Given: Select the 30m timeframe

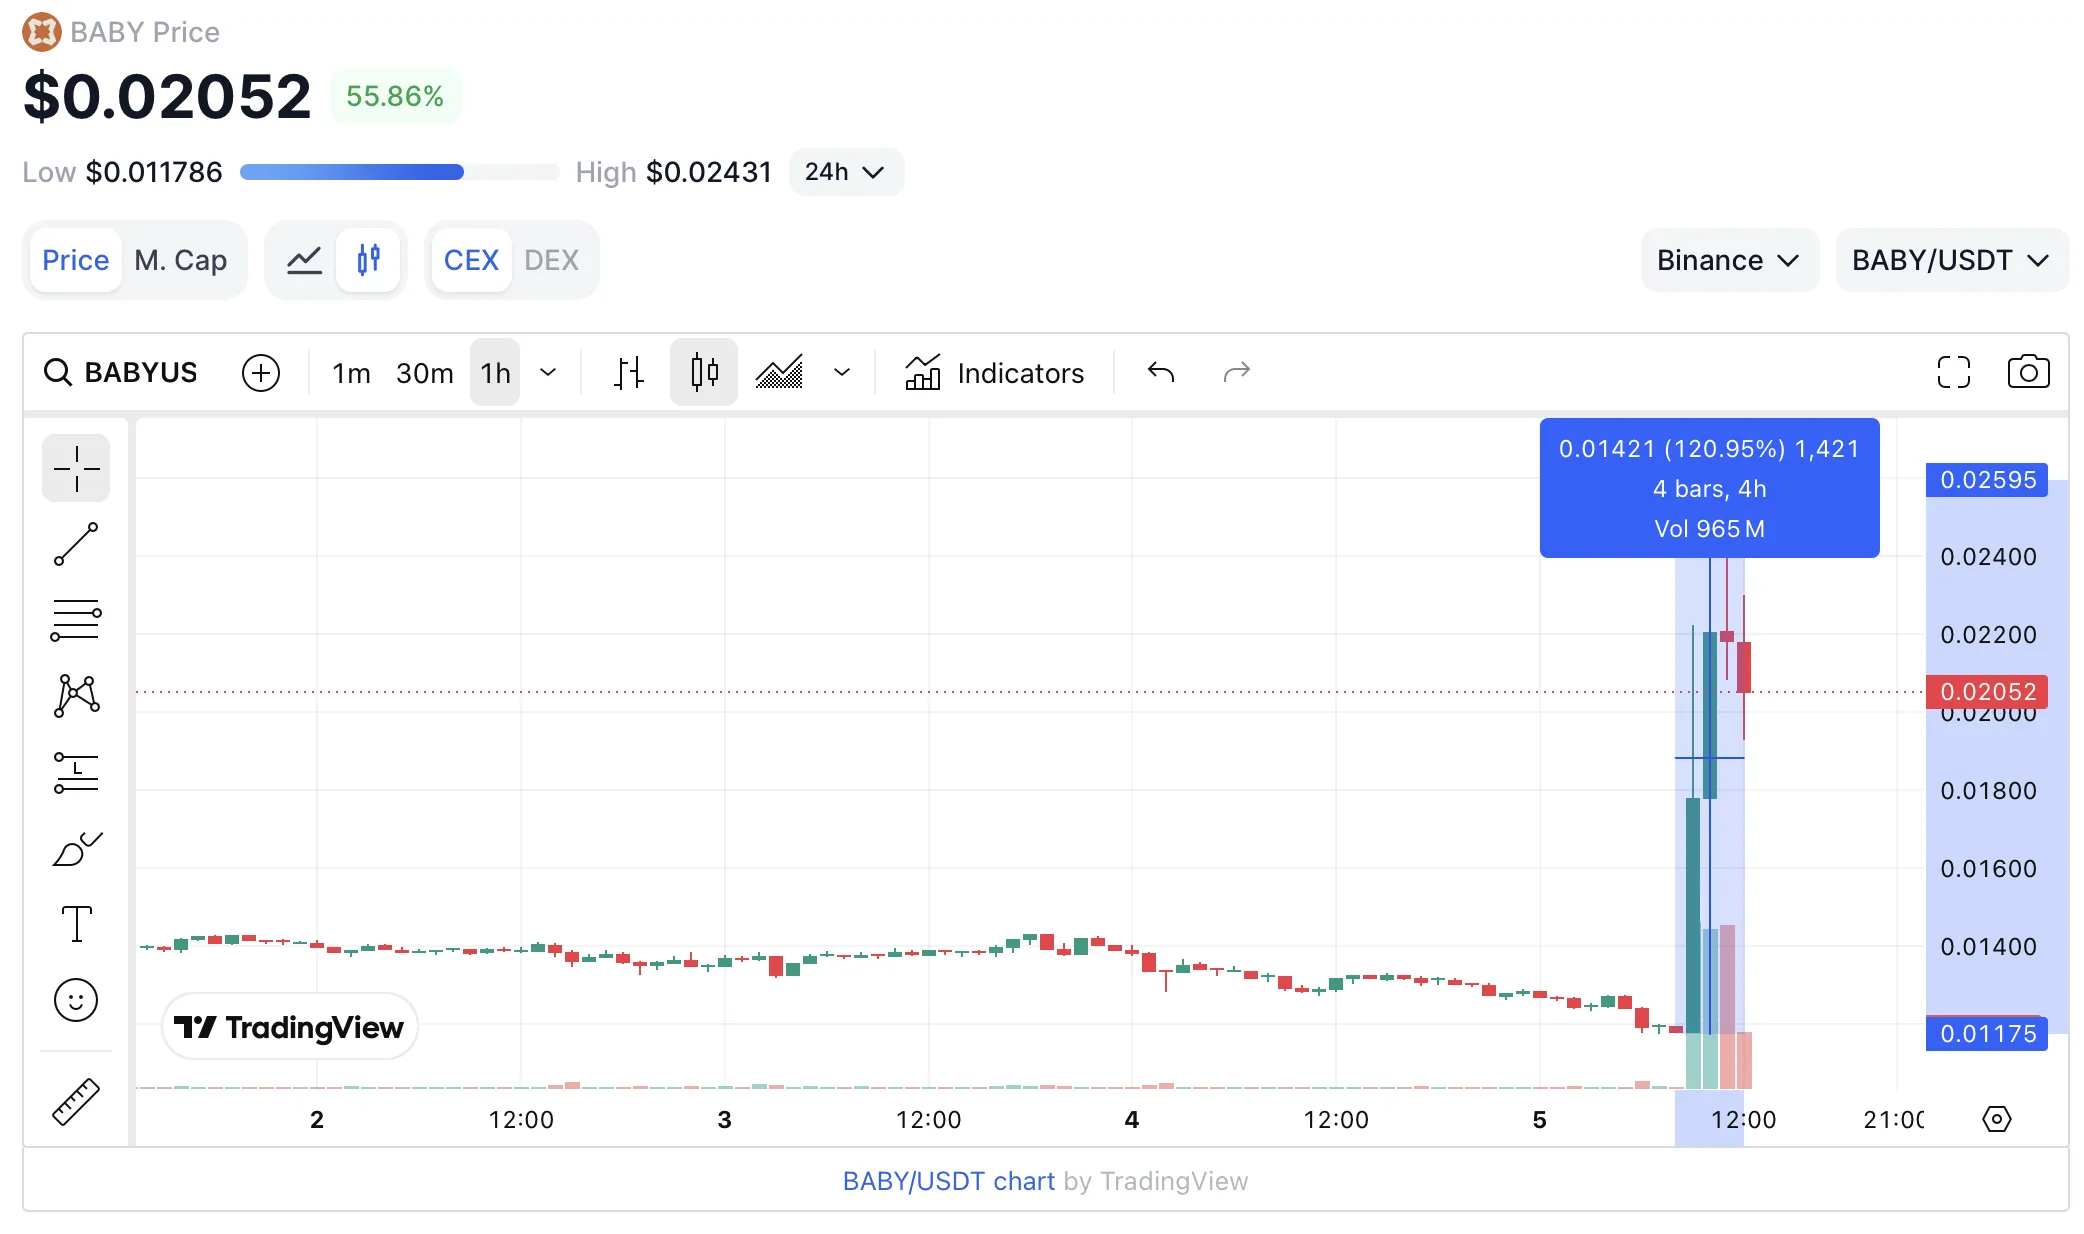Looking at the screenshot, I should point(424,373).
